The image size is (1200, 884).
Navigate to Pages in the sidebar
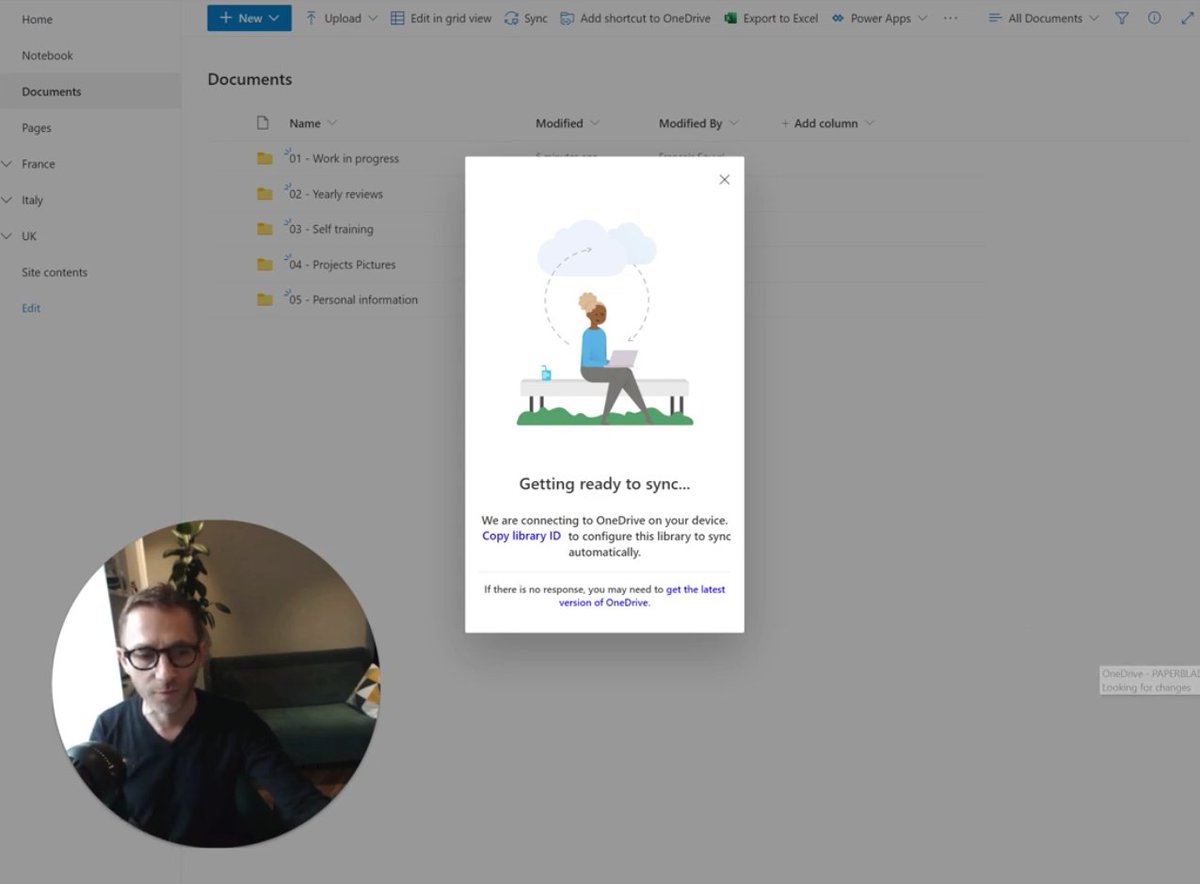(36, 127)
